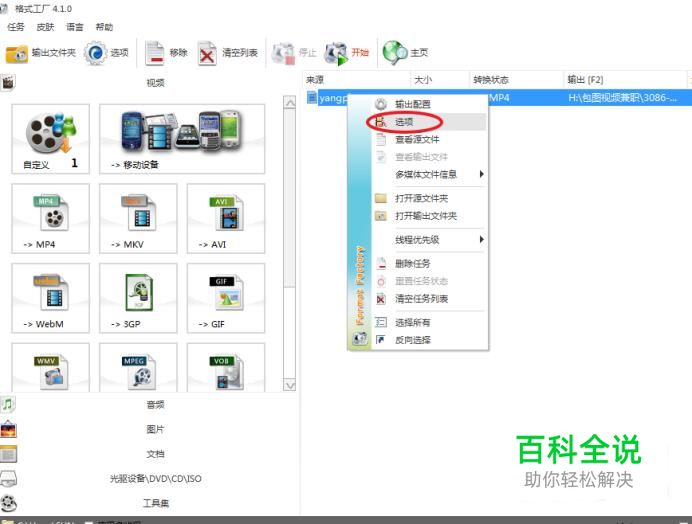Screen dimensions: 692x524
Task: Select 反向选择 in the context menu
Action: coord(429,340)
